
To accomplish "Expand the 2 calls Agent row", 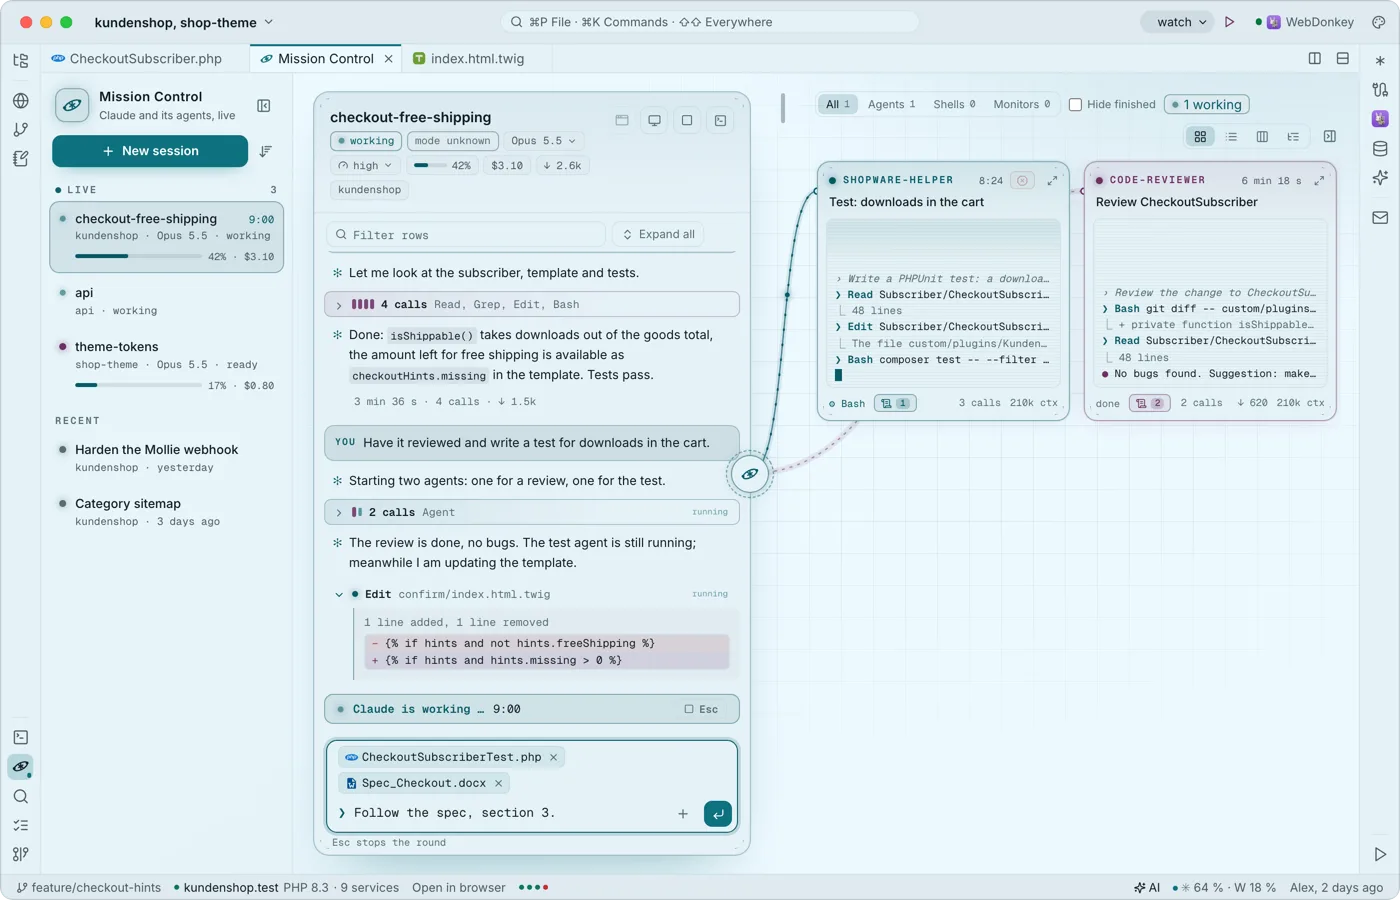I will click(532, 512).
